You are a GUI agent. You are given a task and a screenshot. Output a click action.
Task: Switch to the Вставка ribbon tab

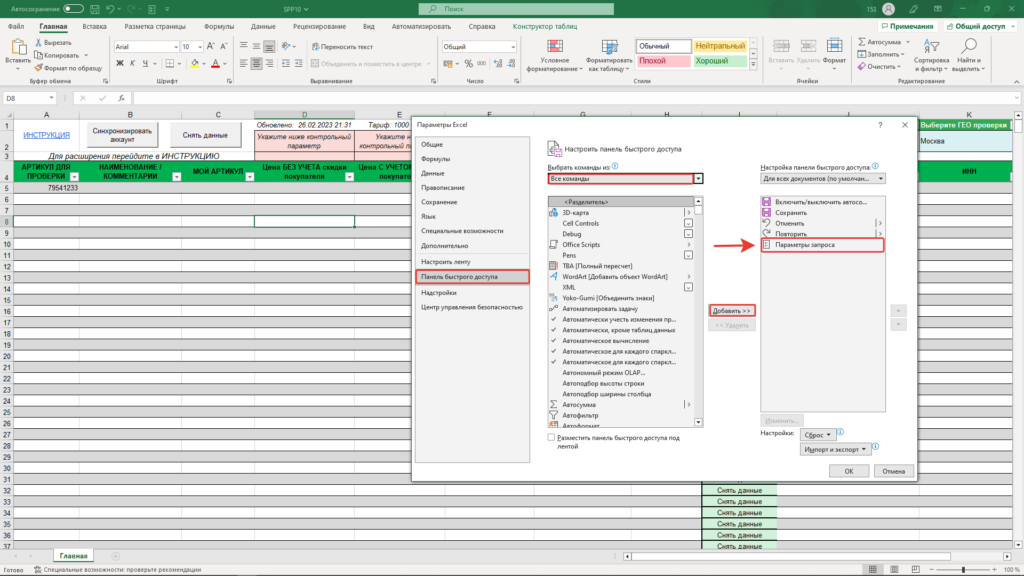tap(95, 27)
